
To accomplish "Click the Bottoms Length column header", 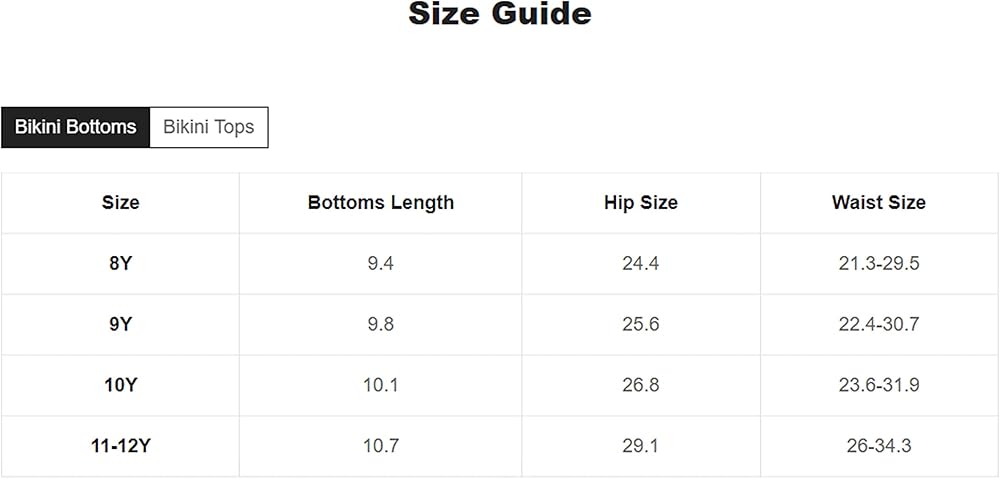I will tap(380, 203).
